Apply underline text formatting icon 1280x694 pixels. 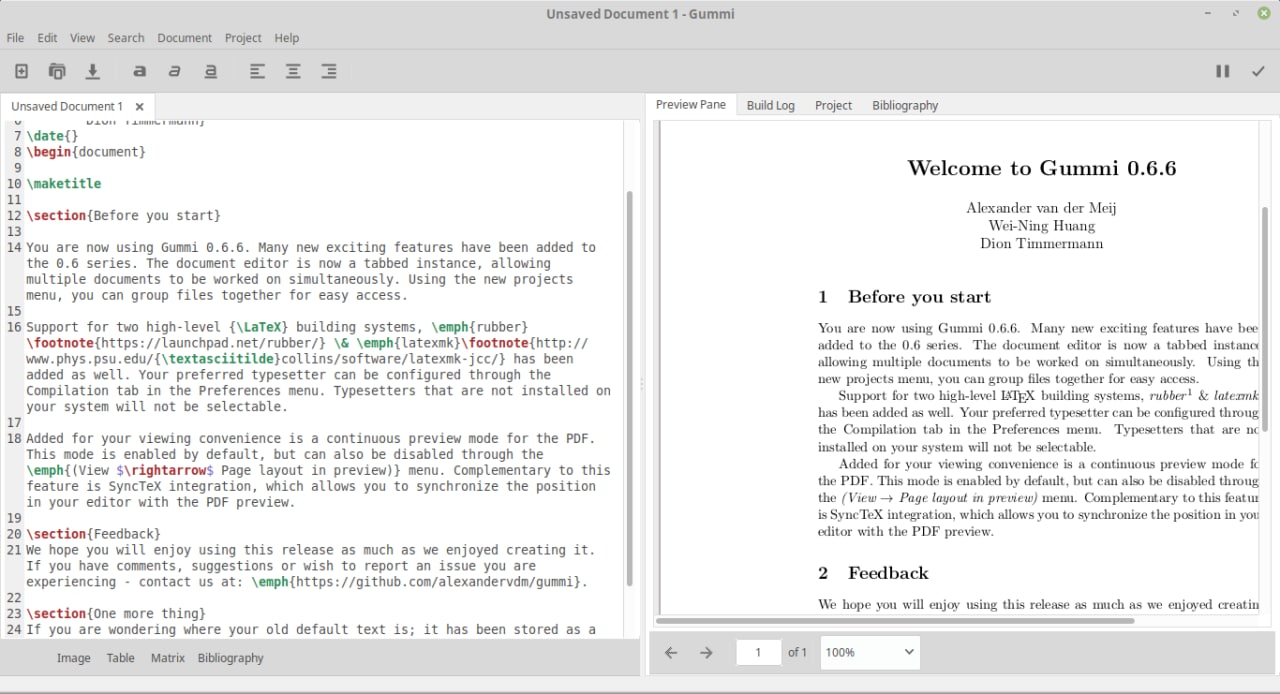pyautogui.click(x=210, y=71)
